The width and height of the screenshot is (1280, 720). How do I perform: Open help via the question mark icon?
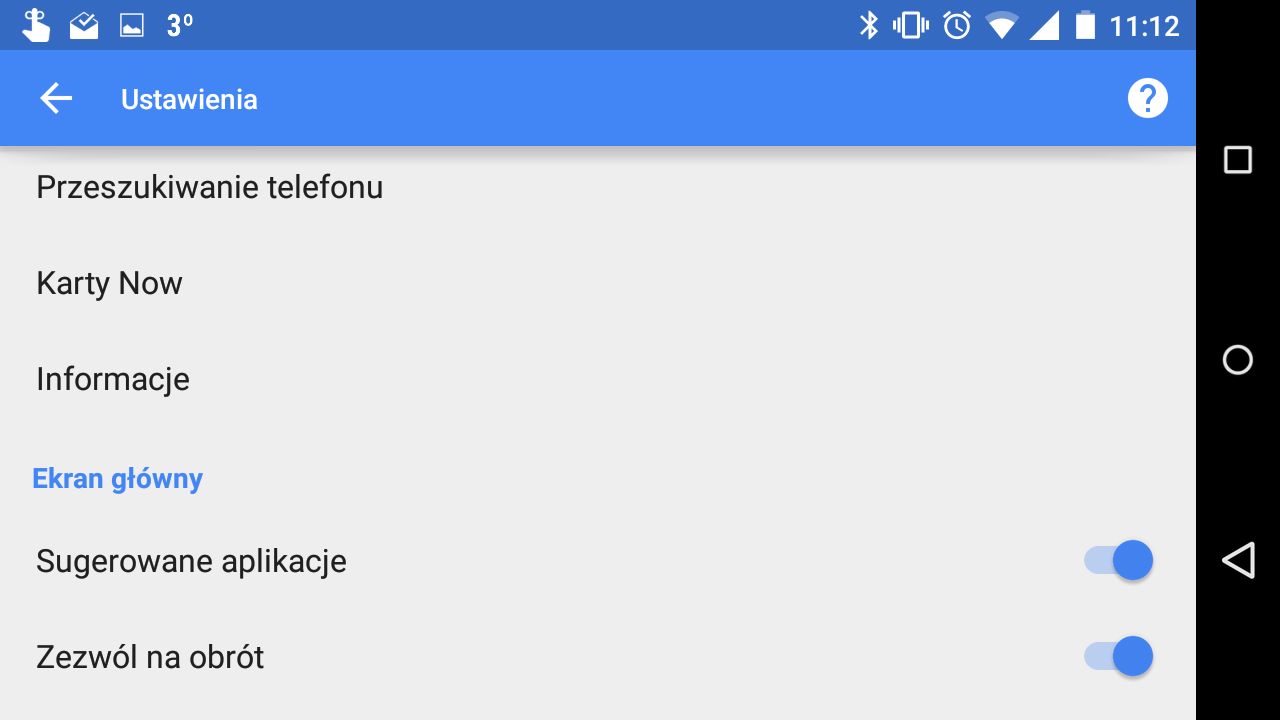[x=1147, y=99]
